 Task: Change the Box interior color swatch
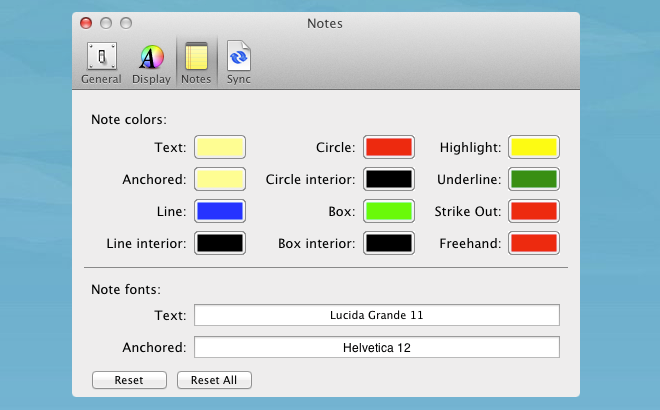point(389,243)
